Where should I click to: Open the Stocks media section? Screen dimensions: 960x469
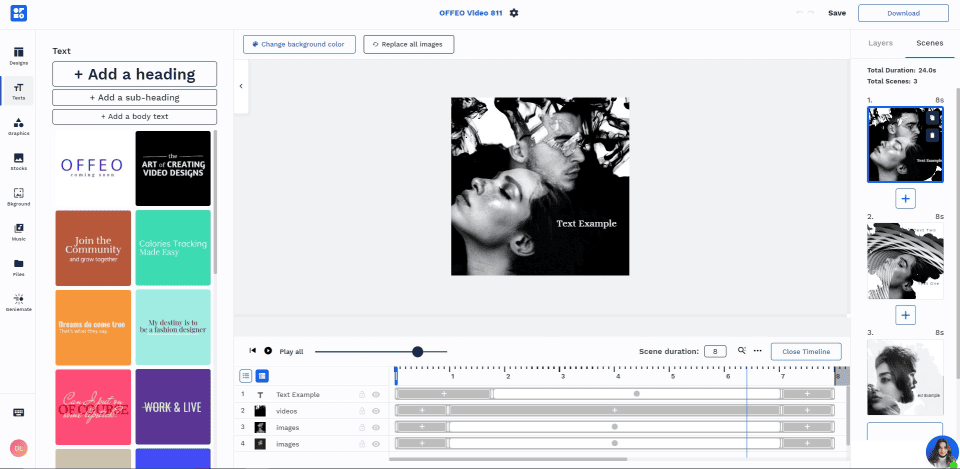18,161
